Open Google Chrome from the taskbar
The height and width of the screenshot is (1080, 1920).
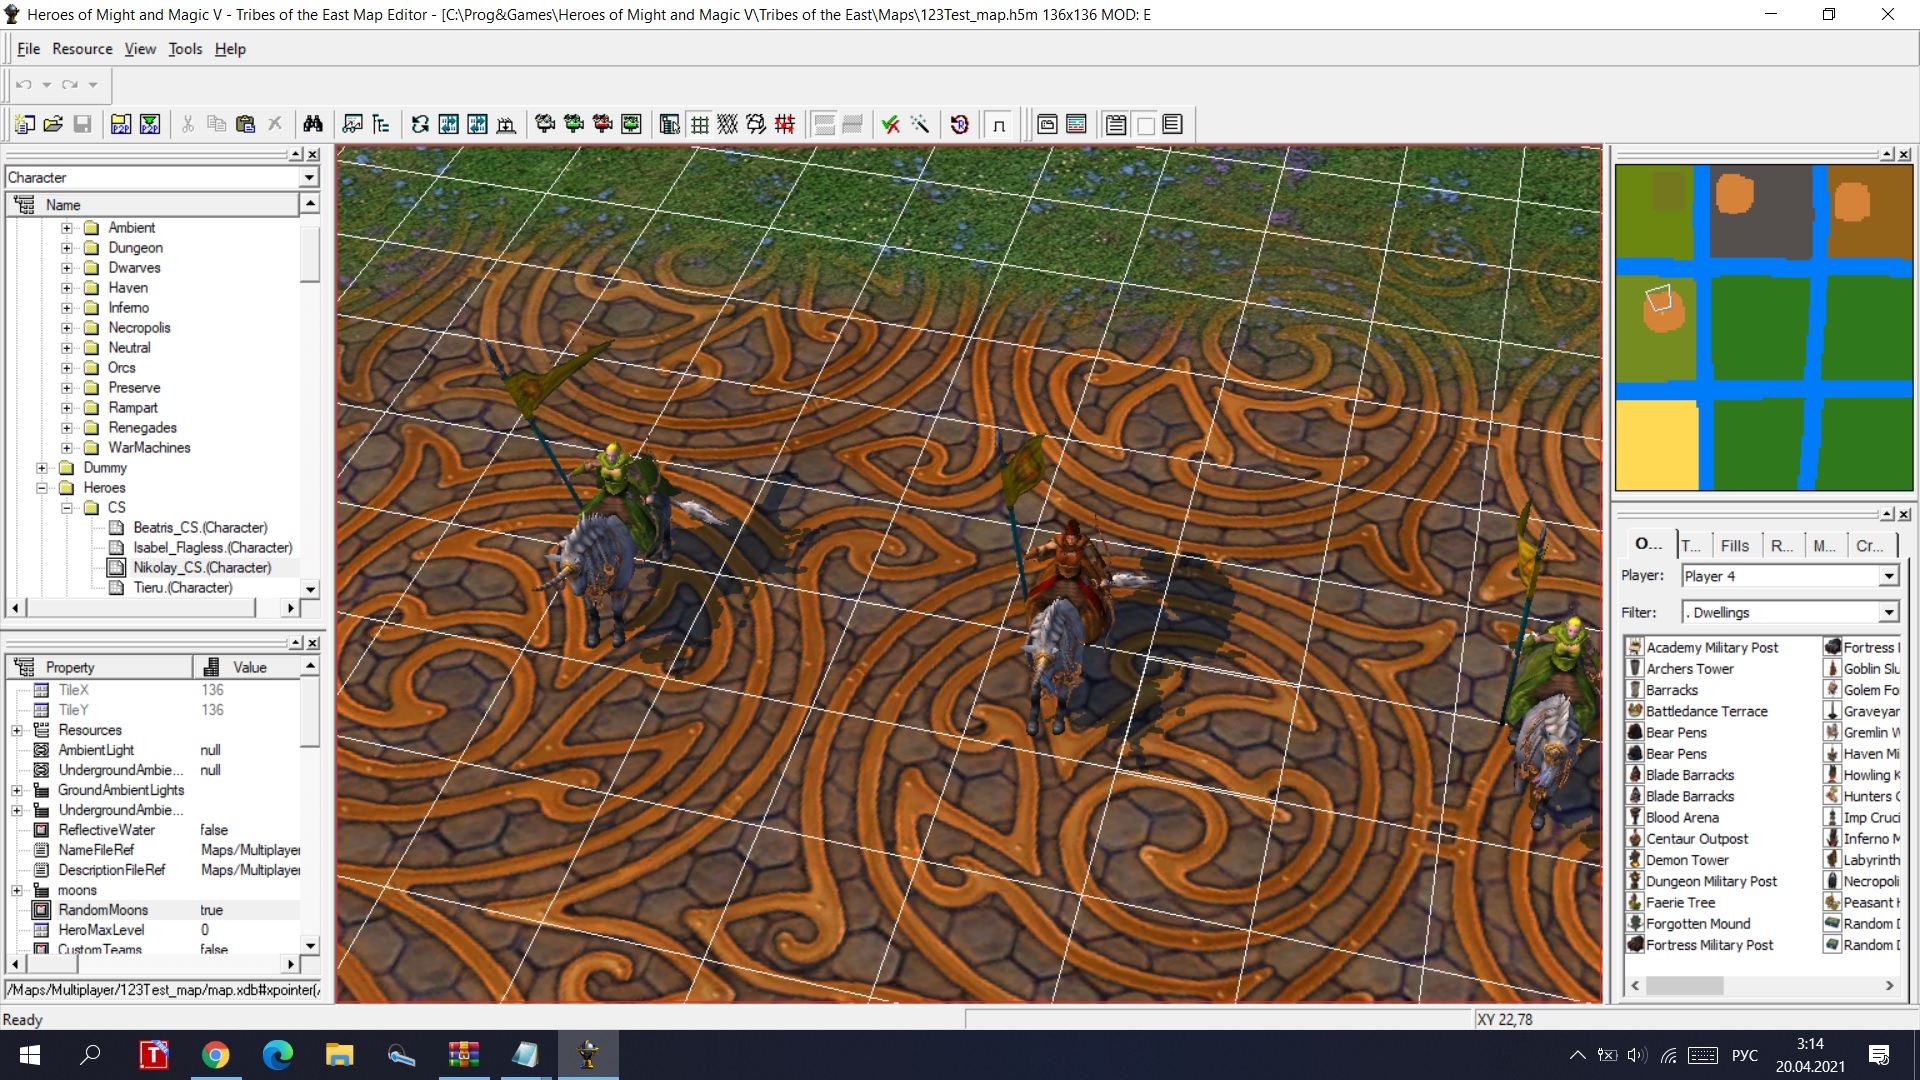click(x=215, y=1055)
